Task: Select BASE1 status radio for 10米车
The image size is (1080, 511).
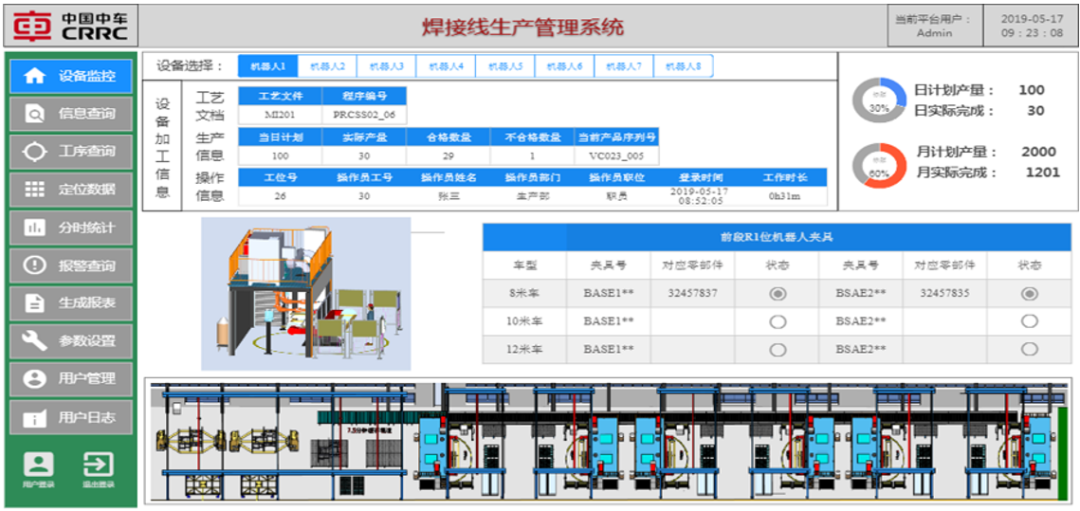Action: click(x=776, y=322)
